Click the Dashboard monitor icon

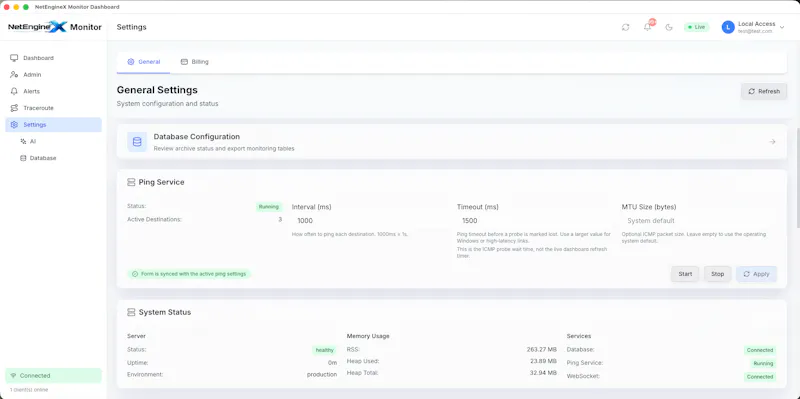[14, 58]
